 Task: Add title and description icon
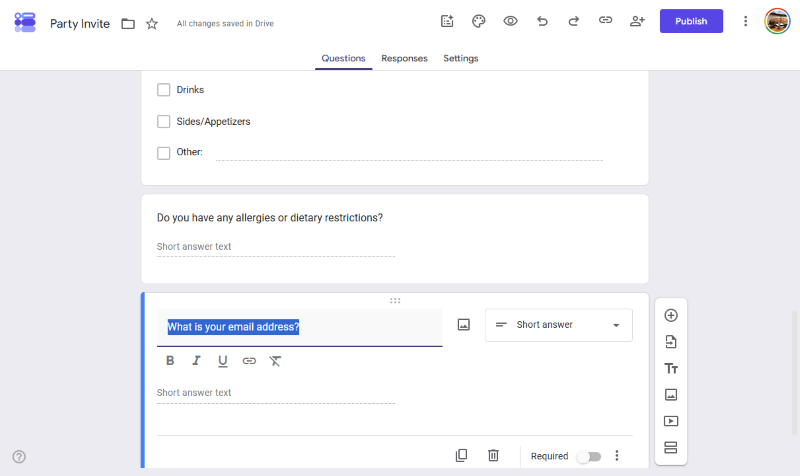point(671,368)
